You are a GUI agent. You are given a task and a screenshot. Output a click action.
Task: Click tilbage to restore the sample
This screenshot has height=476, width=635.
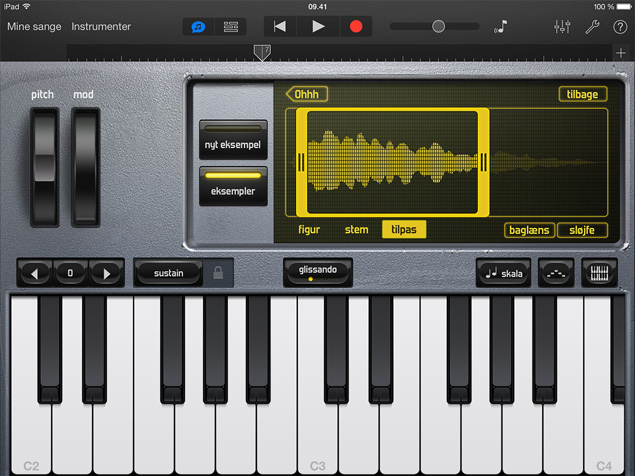coord(583,94)
